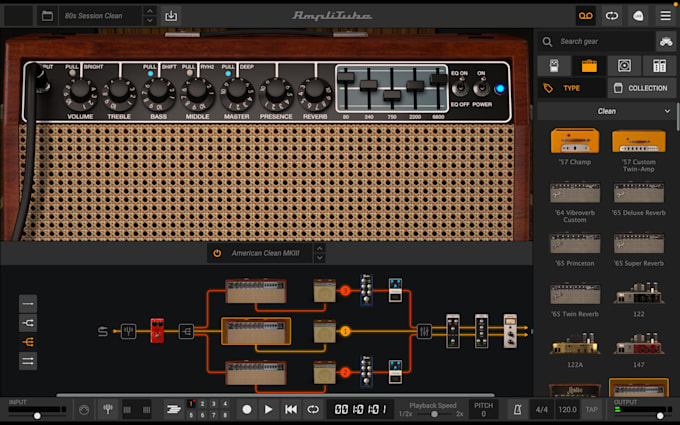Click the save preset download icon
Screen dimensions: 680x425
pyautogui.click(x=171, y=16)
